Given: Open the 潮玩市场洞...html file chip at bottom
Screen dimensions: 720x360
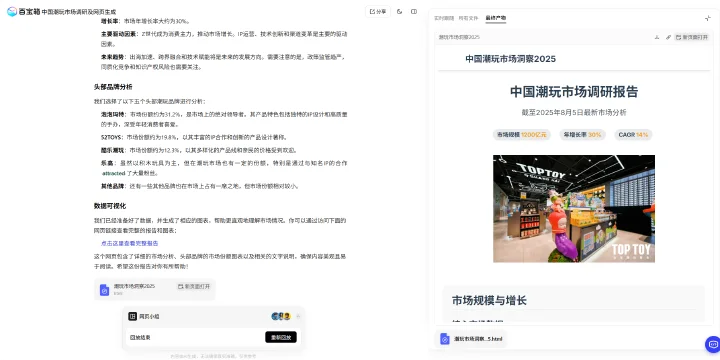Looking at the screenshot, I should pyautogui.click(x=471, y=339).
